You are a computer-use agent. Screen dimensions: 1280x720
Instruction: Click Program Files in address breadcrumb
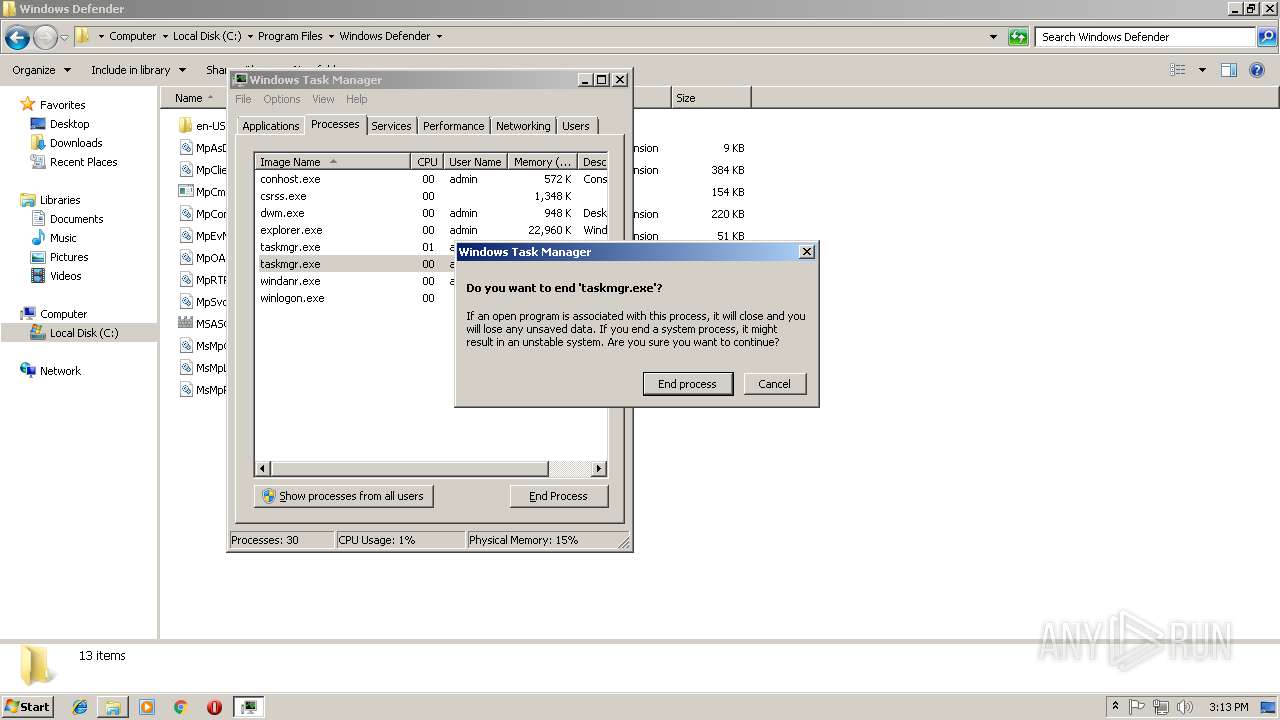290,36
